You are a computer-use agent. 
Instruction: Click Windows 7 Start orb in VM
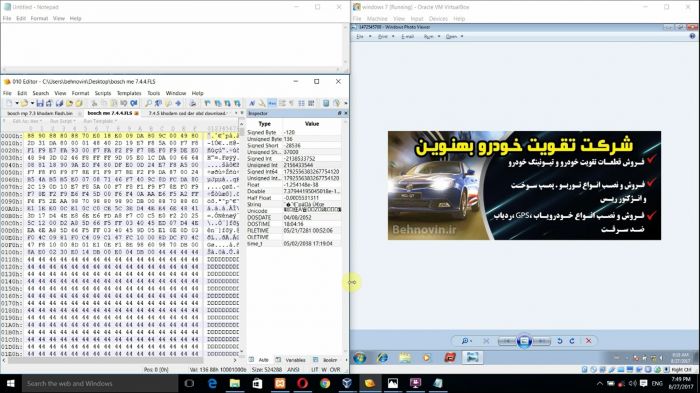click(359, 358)
